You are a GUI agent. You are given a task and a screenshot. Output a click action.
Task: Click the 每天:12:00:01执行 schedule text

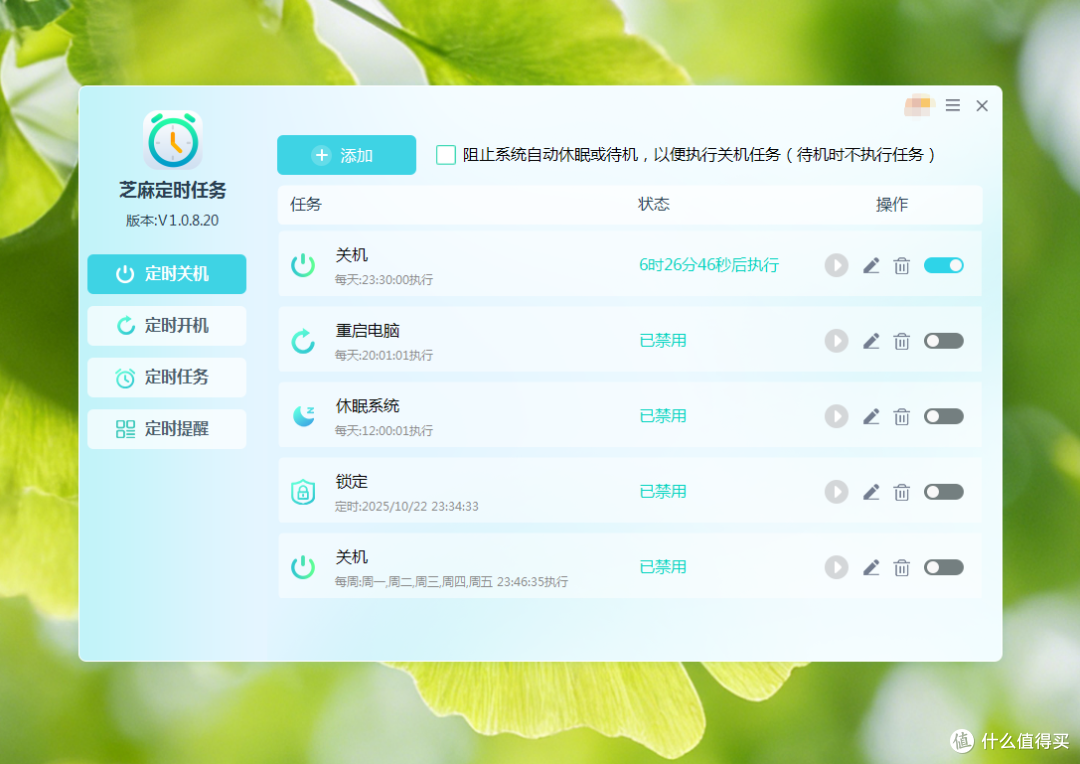[x=384, y=431]
